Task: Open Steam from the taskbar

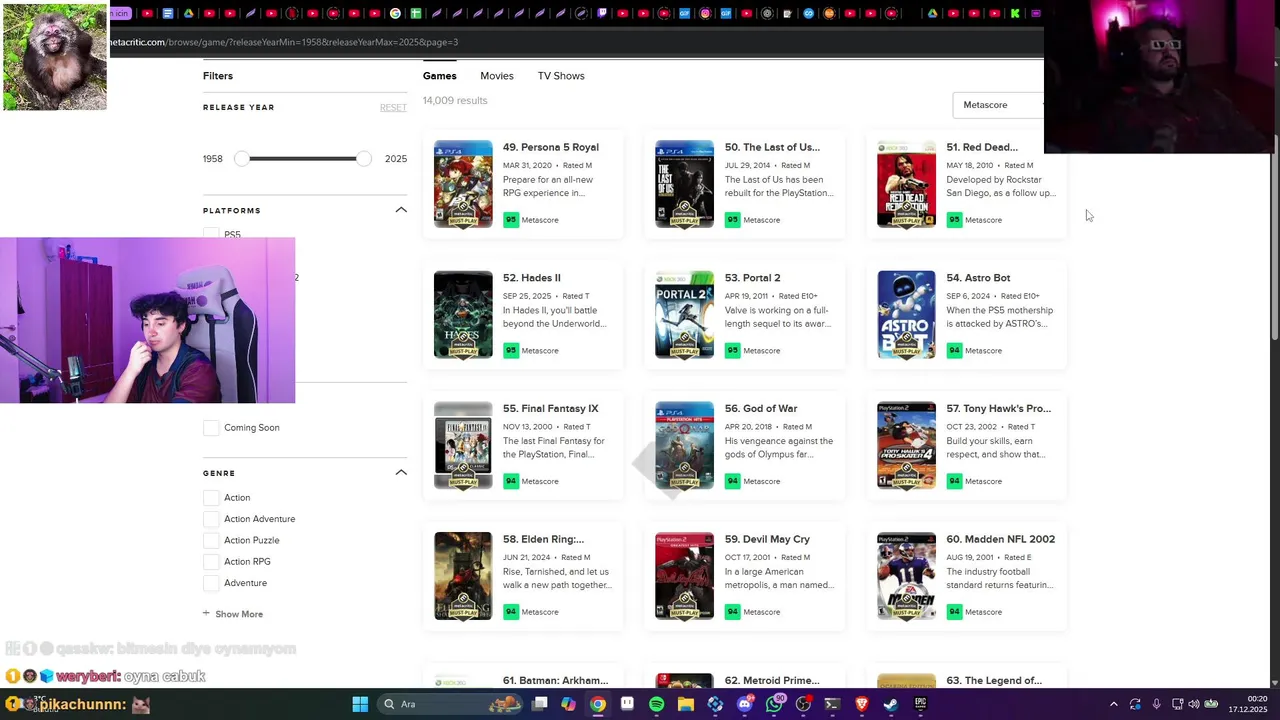Action: [891, 704]
